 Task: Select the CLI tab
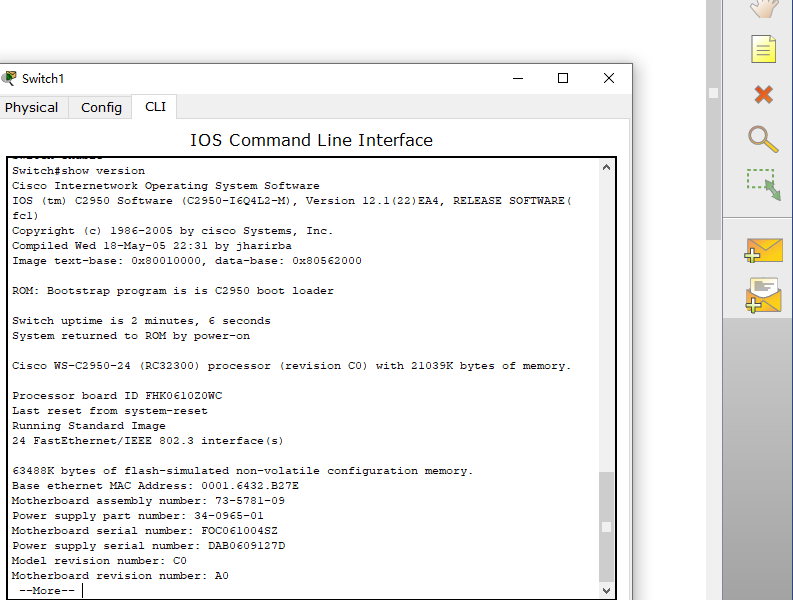155,107
